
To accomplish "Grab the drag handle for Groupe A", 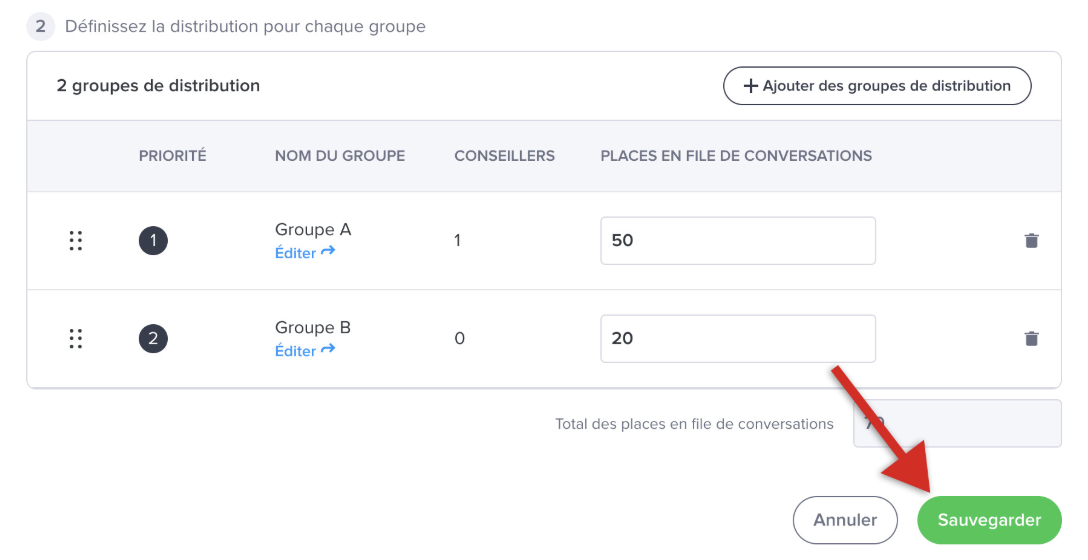I will tap(75, 241).
